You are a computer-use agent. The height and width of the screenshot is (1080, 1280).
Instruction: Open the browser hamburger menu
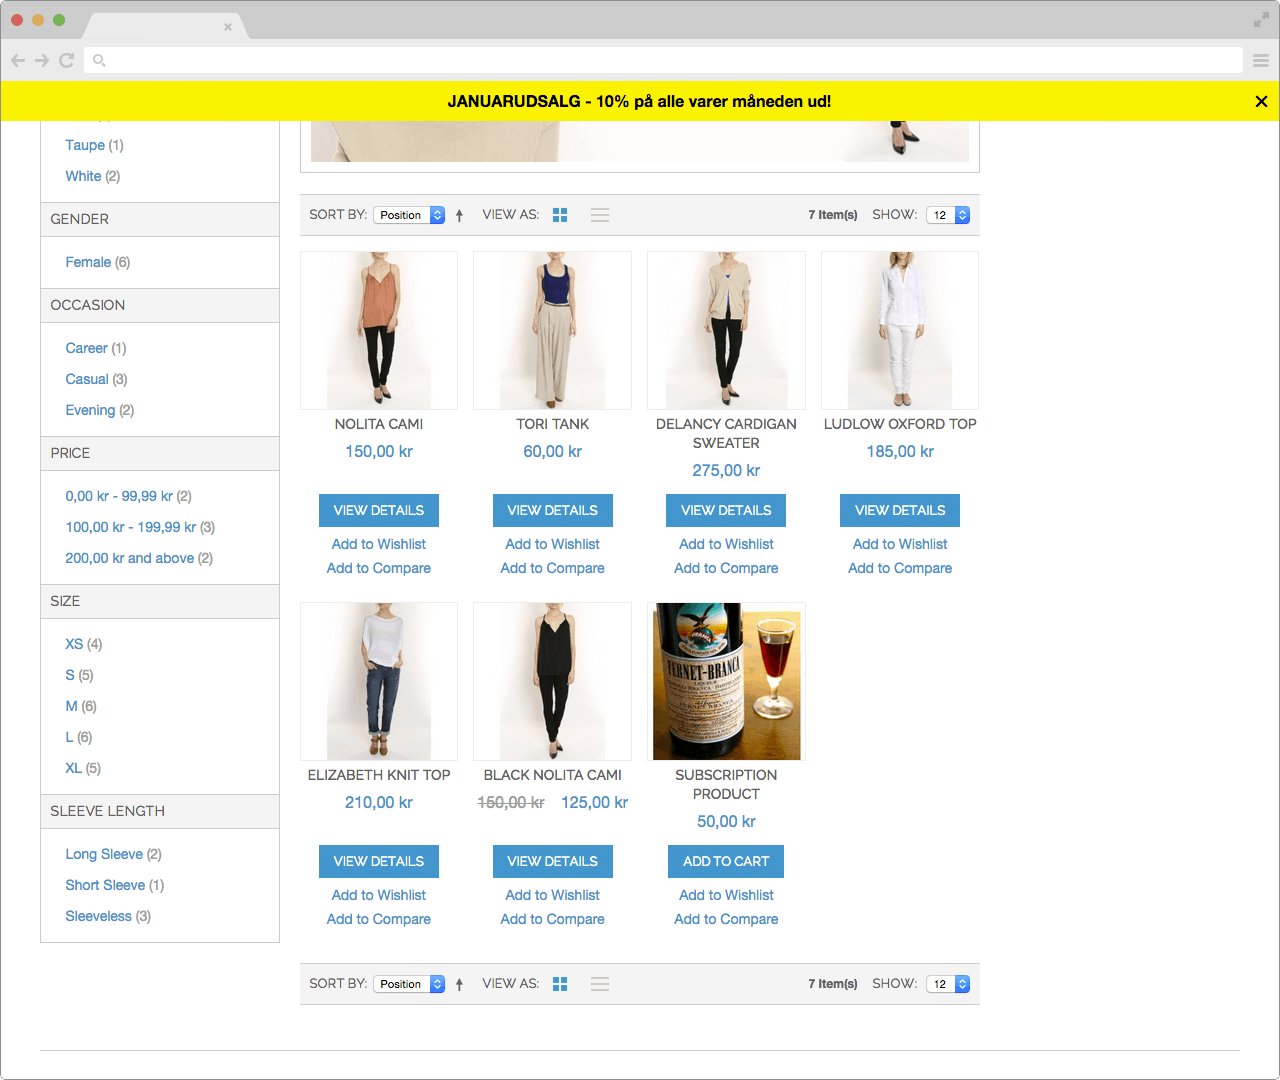tap(1261, 60)
